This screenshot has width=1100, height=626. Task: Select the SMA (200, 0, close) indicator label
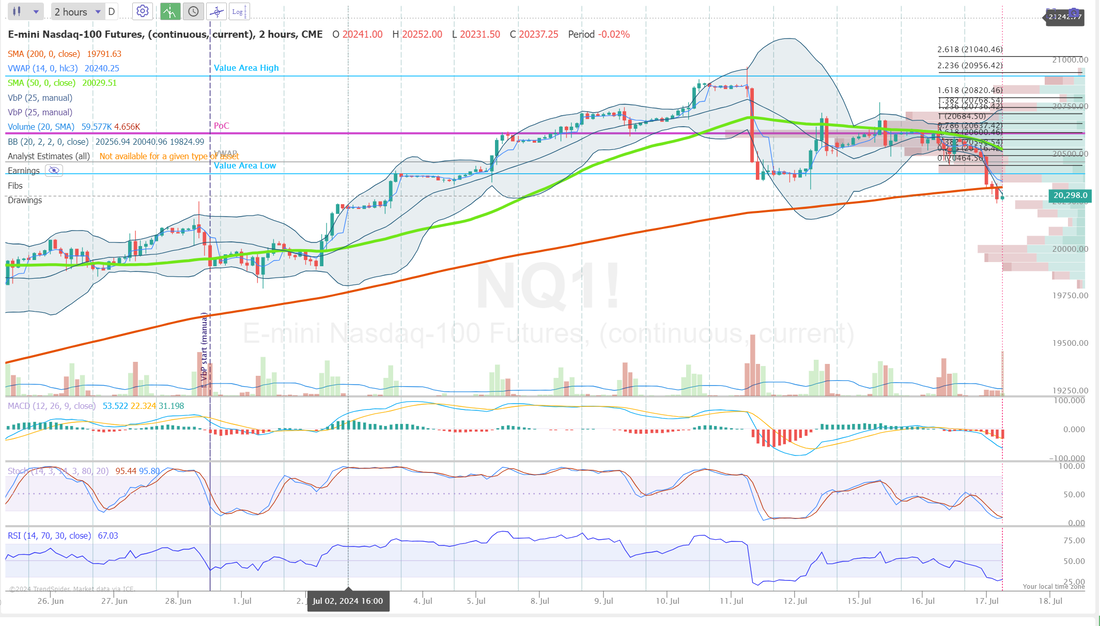pos(44,54)
